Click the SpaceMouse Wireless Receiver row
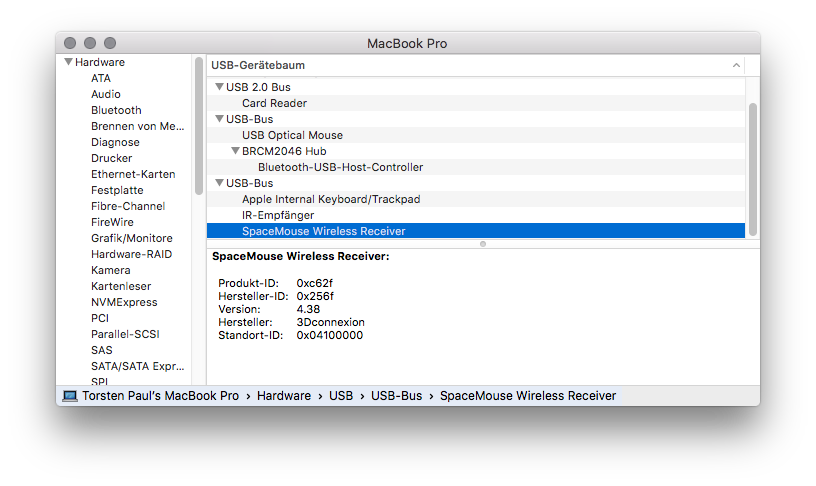816x486 pixels. (323, 231)
